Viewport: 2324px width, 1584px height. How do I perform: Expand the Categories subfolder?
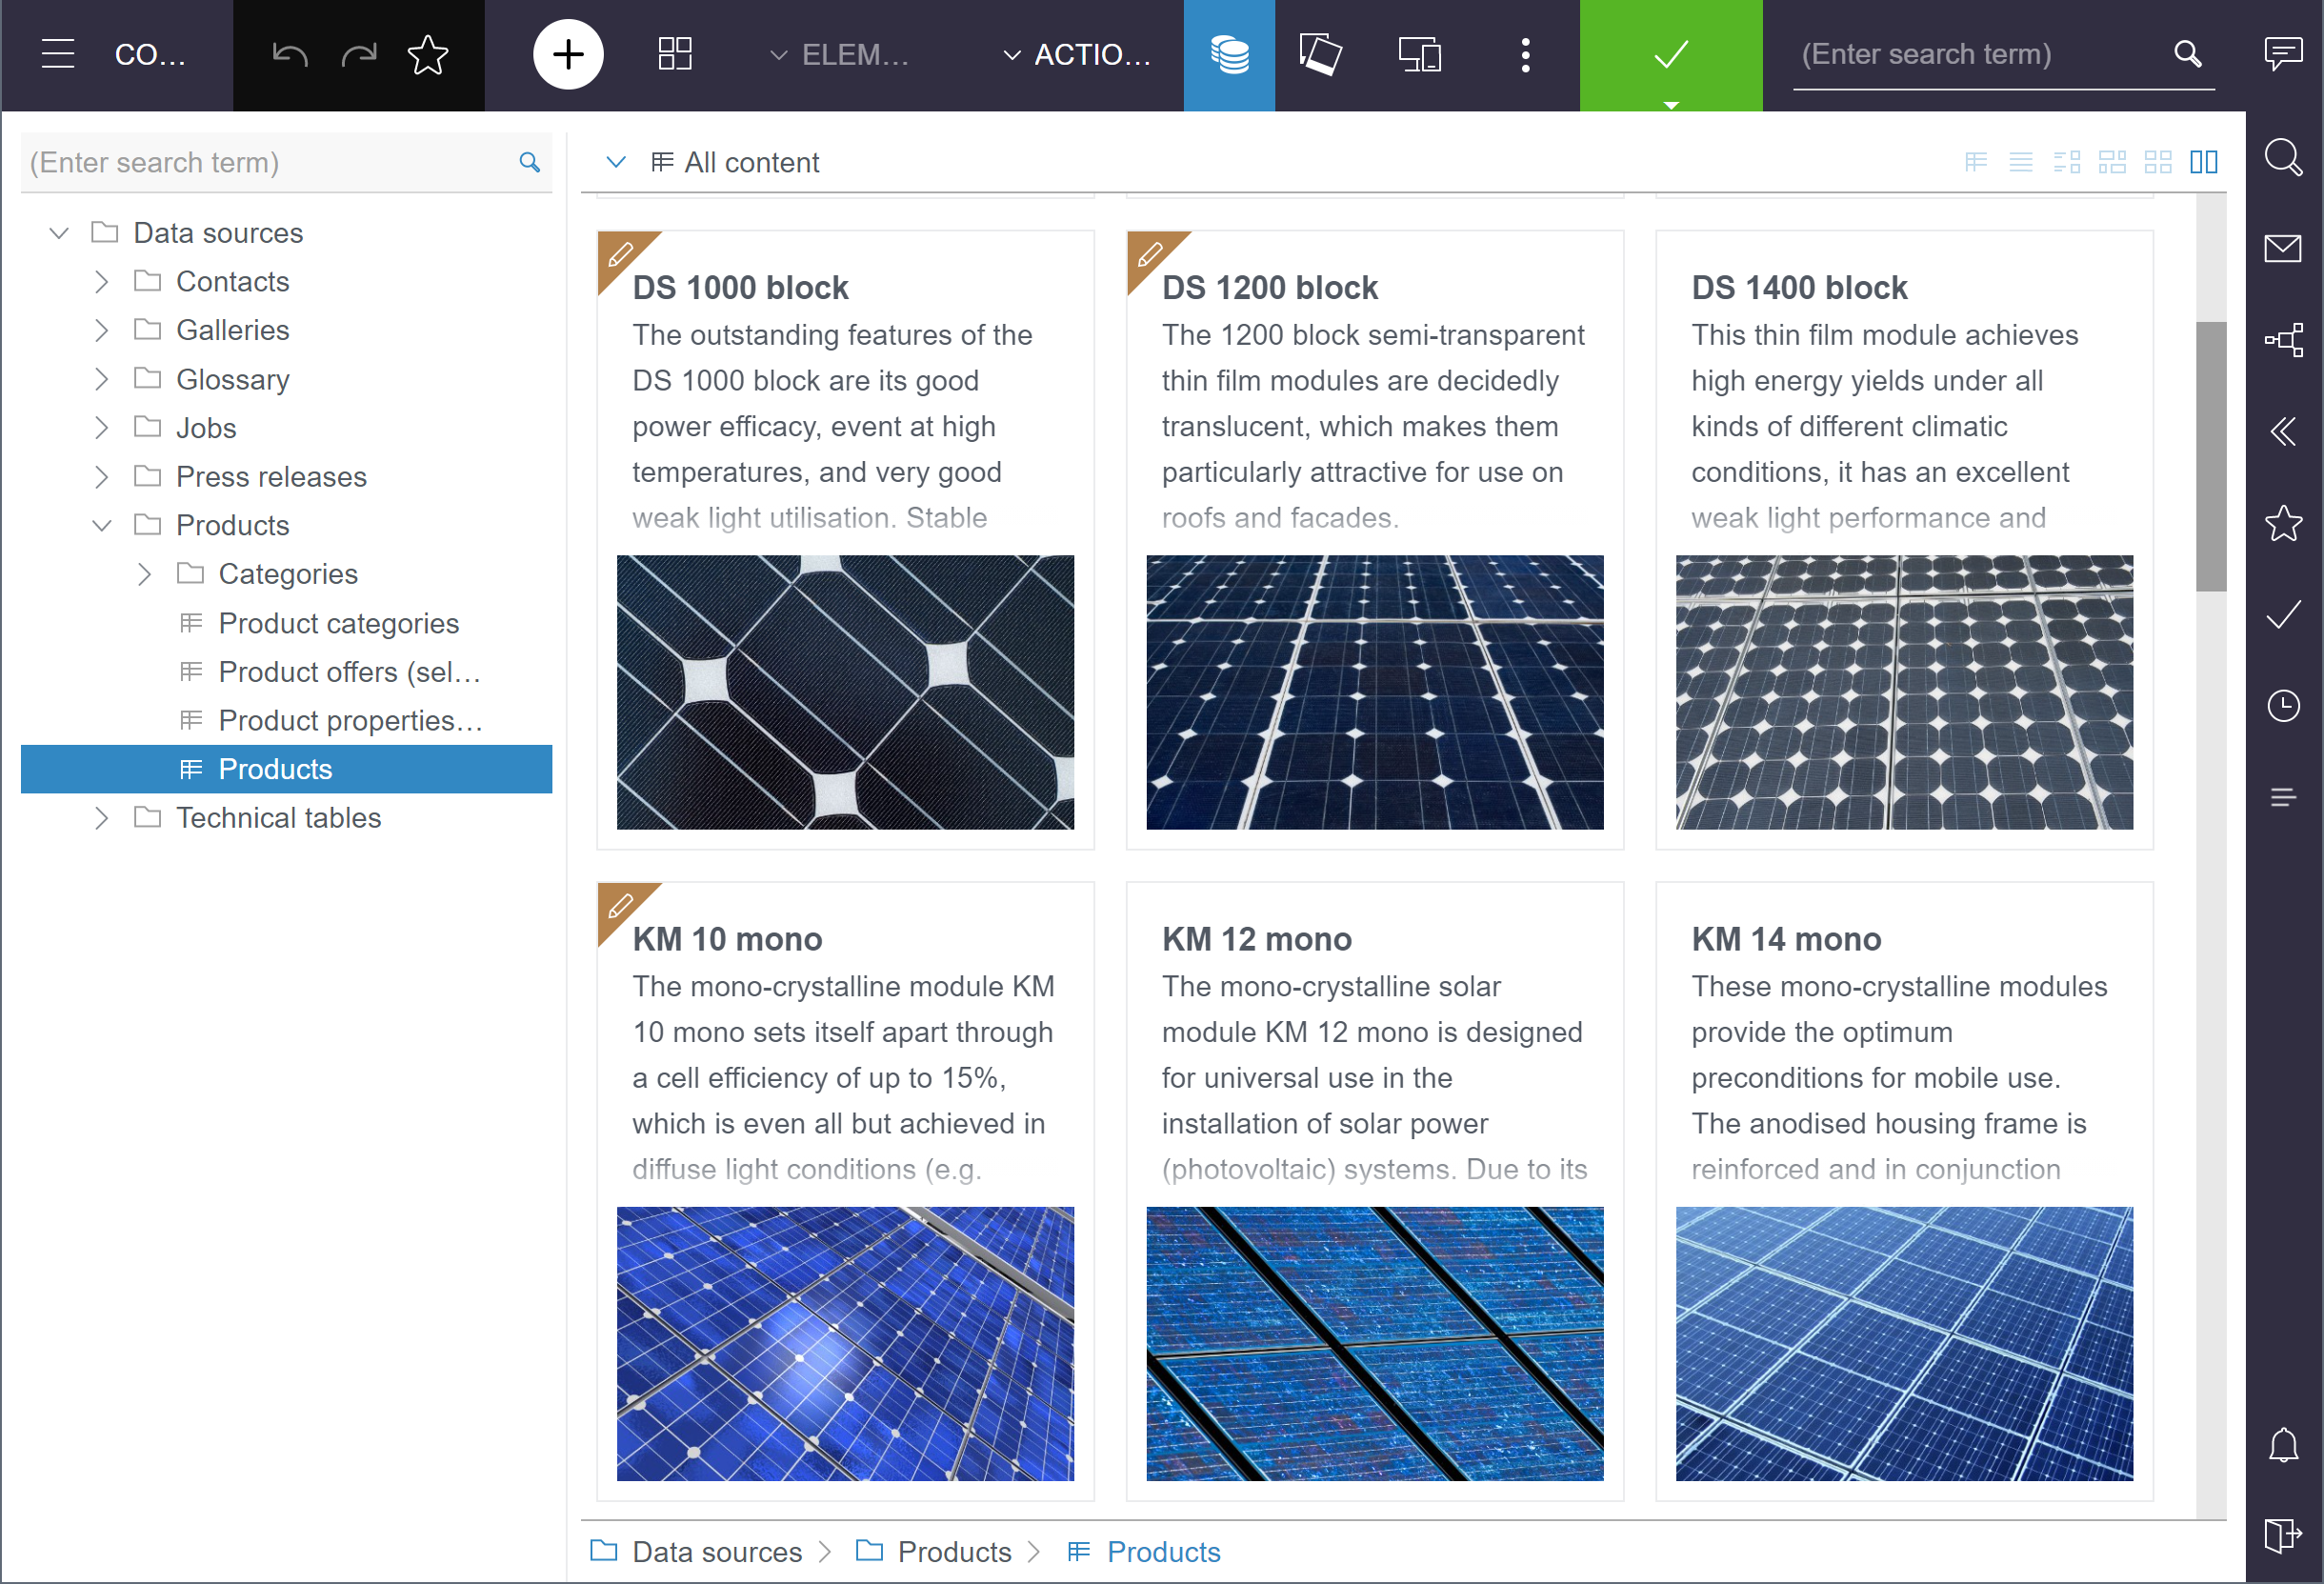[144, 574]
